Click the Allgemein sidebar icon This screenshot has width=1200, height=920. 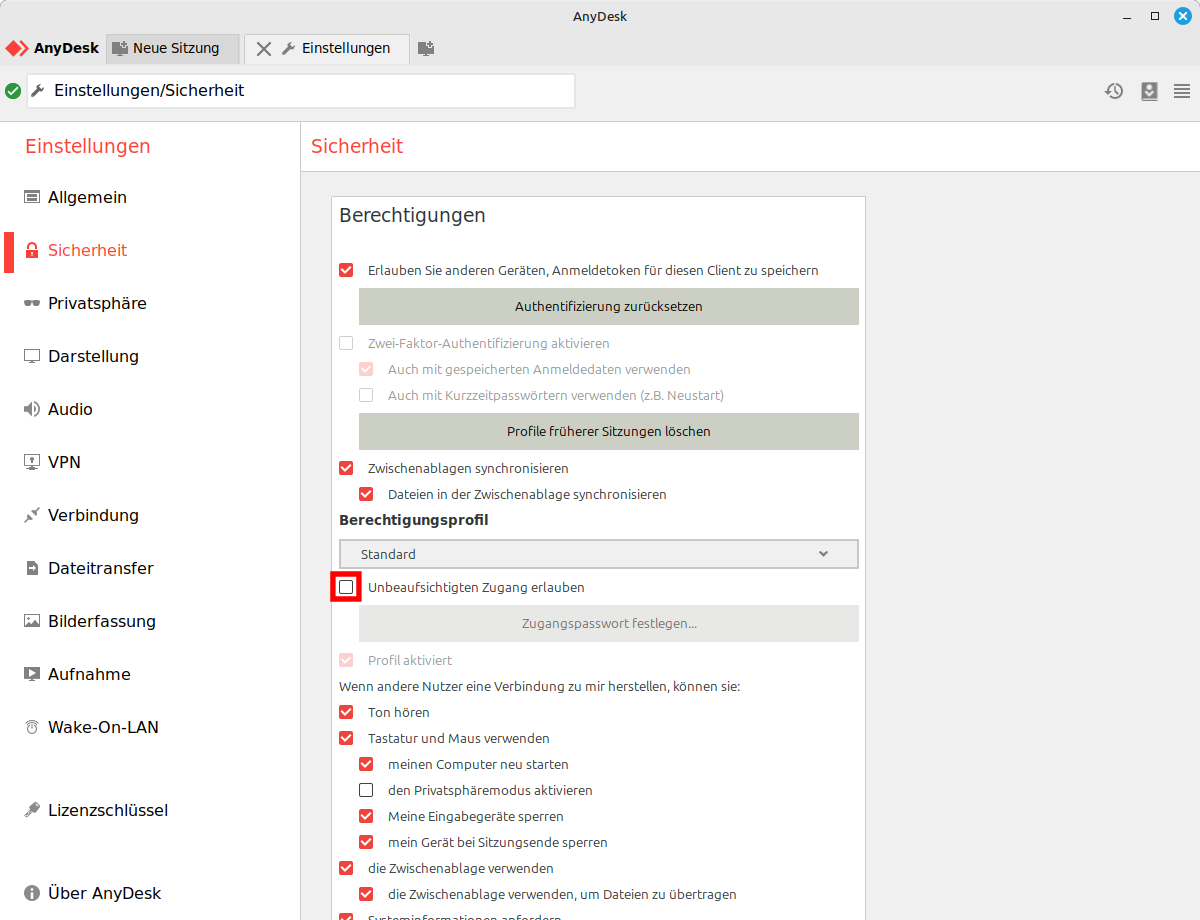point(32,197)
